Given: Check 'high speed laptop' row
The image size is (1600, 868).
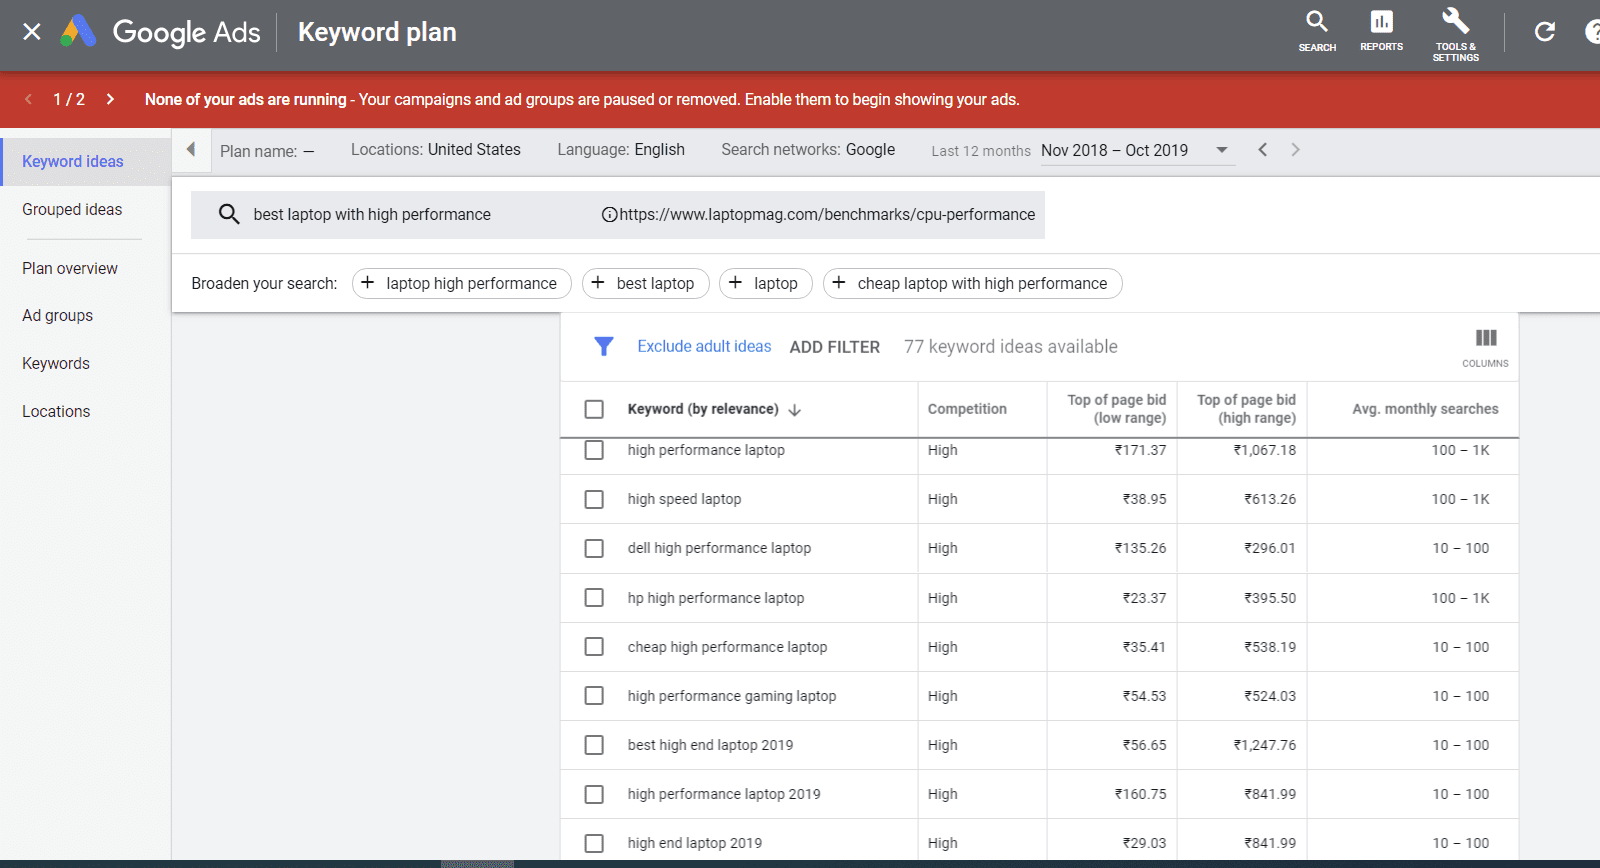Looking at the screenshot, I should 594,499.
